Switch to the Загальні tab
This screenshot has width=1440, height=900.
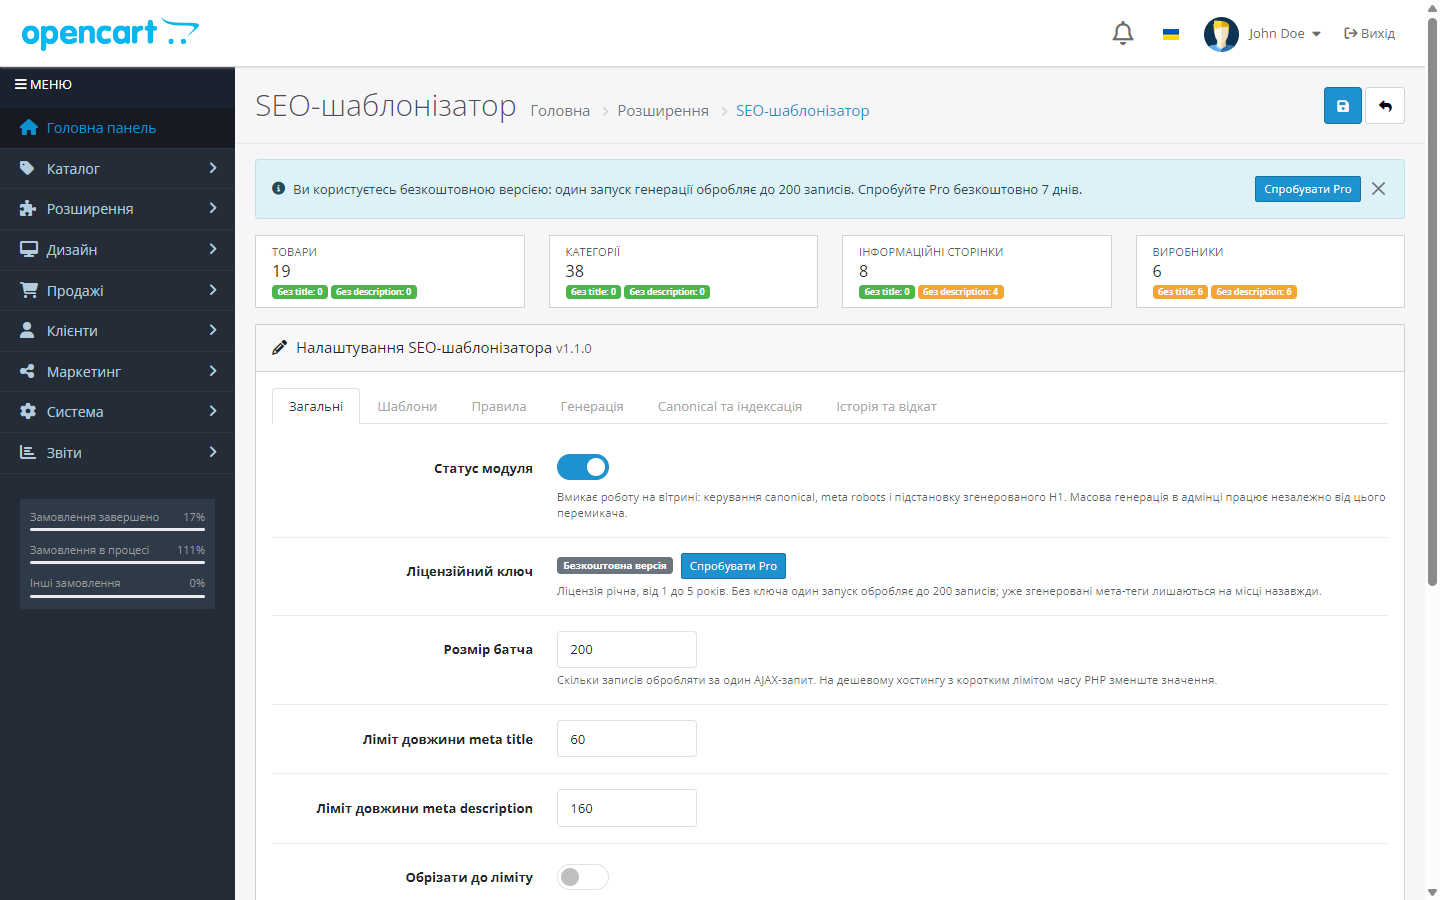[x=316, y=406]
